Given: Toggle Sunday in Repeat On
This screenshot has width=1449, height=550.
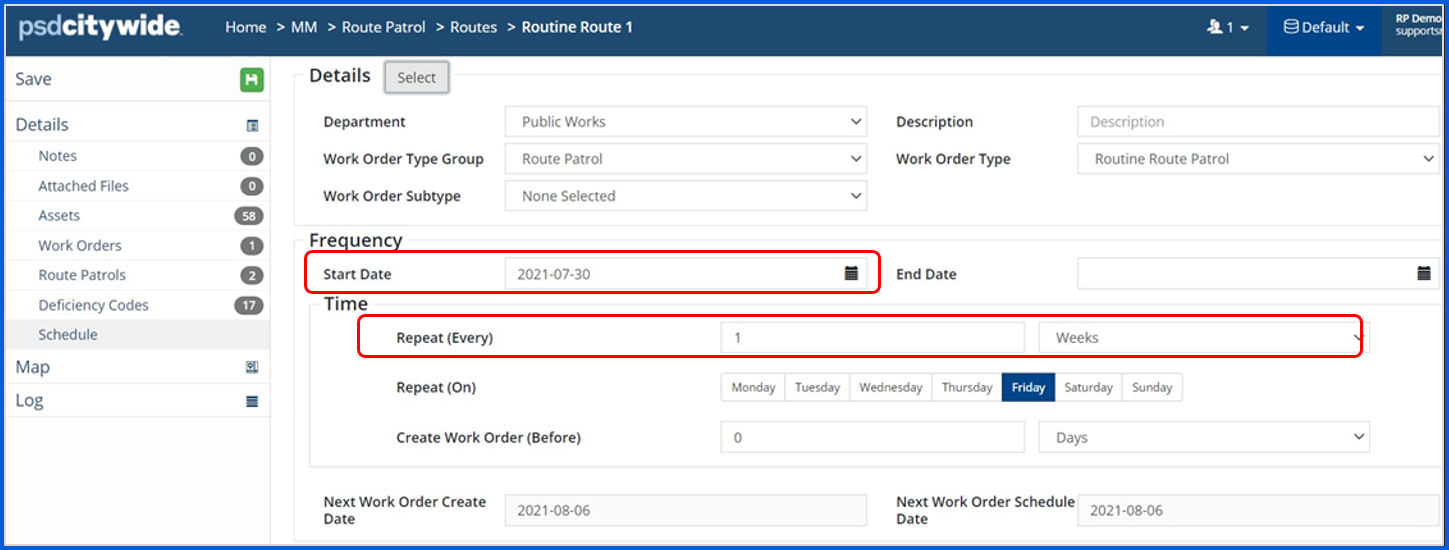Looking at the screenshot, I should click(x=1152, y=387).
